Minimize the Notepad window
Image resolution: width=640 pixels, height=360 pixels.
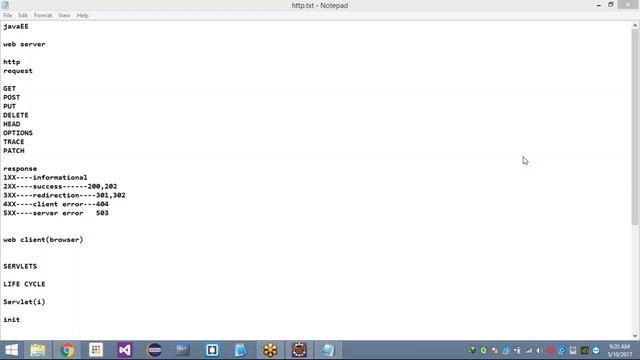click(x=598, y=5)
